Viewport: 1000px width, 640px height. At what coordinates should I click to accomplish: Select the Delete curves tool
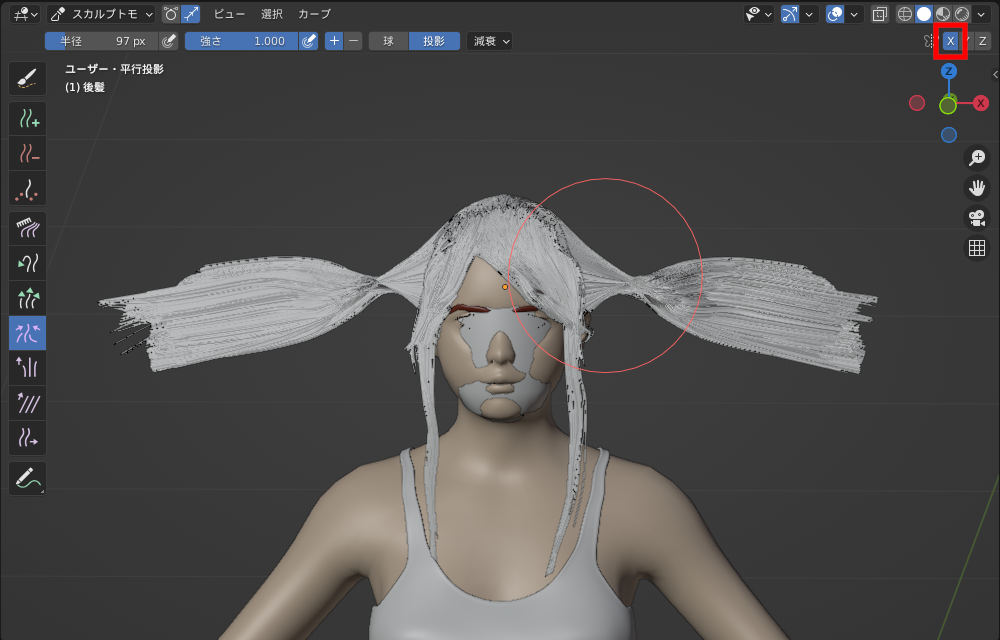pos(27,154)
